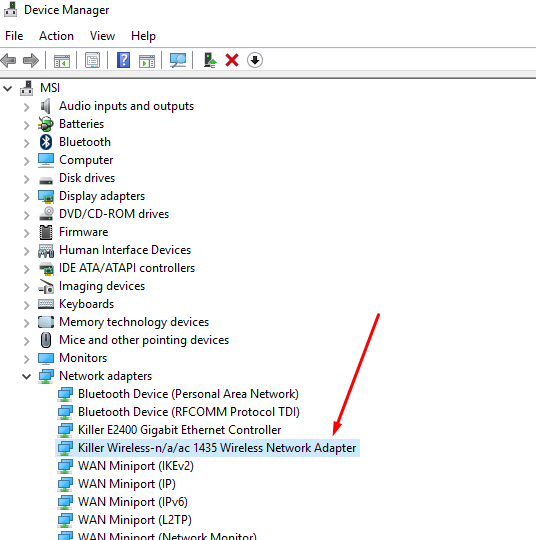Select the DVD/CD-ROM drives label
The height and width of the screenshot is (540, 536).
point(114,214)
